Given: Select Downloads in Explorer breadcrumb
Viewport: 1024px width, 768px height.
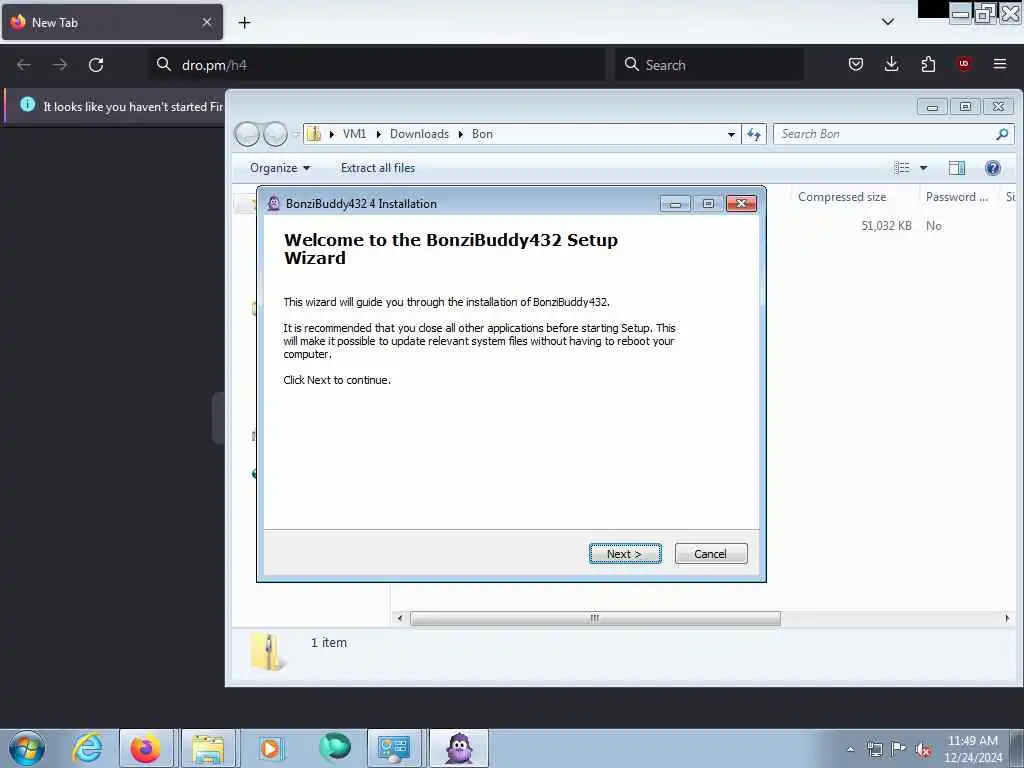Looking at the screenshot, I should [419, 134].
